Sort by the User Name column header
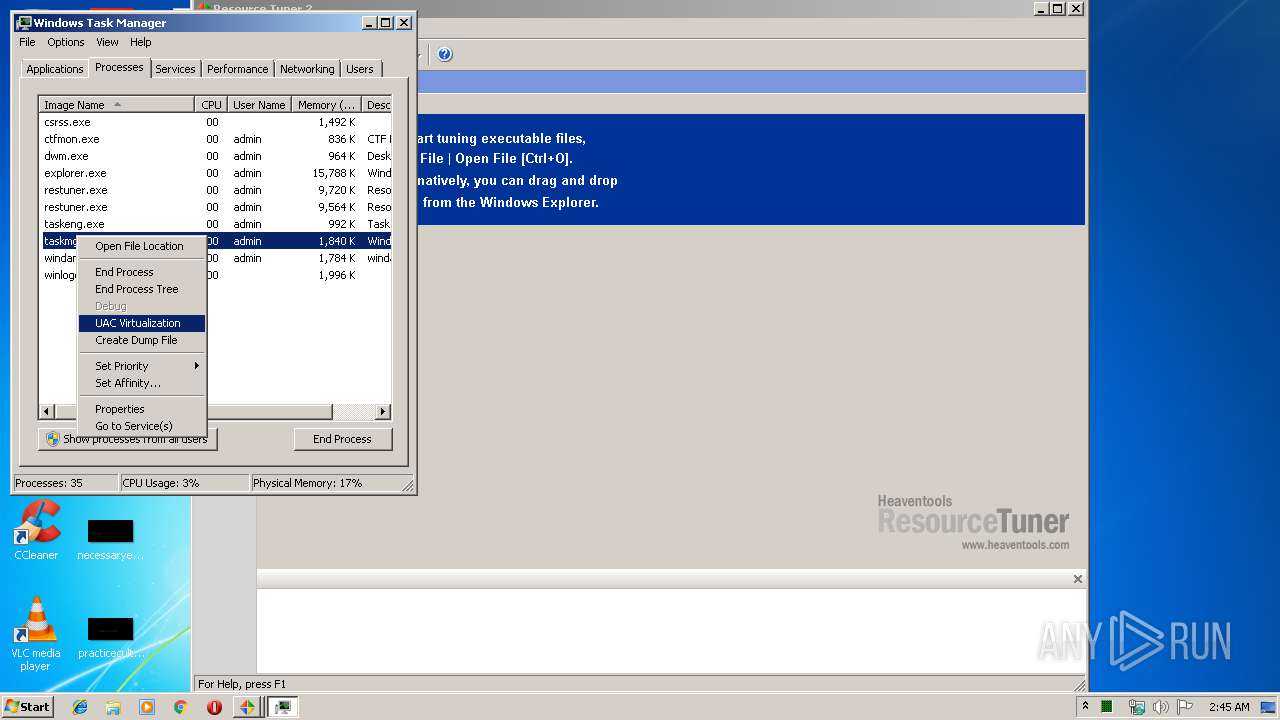1280x720 pixels. click(x=259, y=105)
